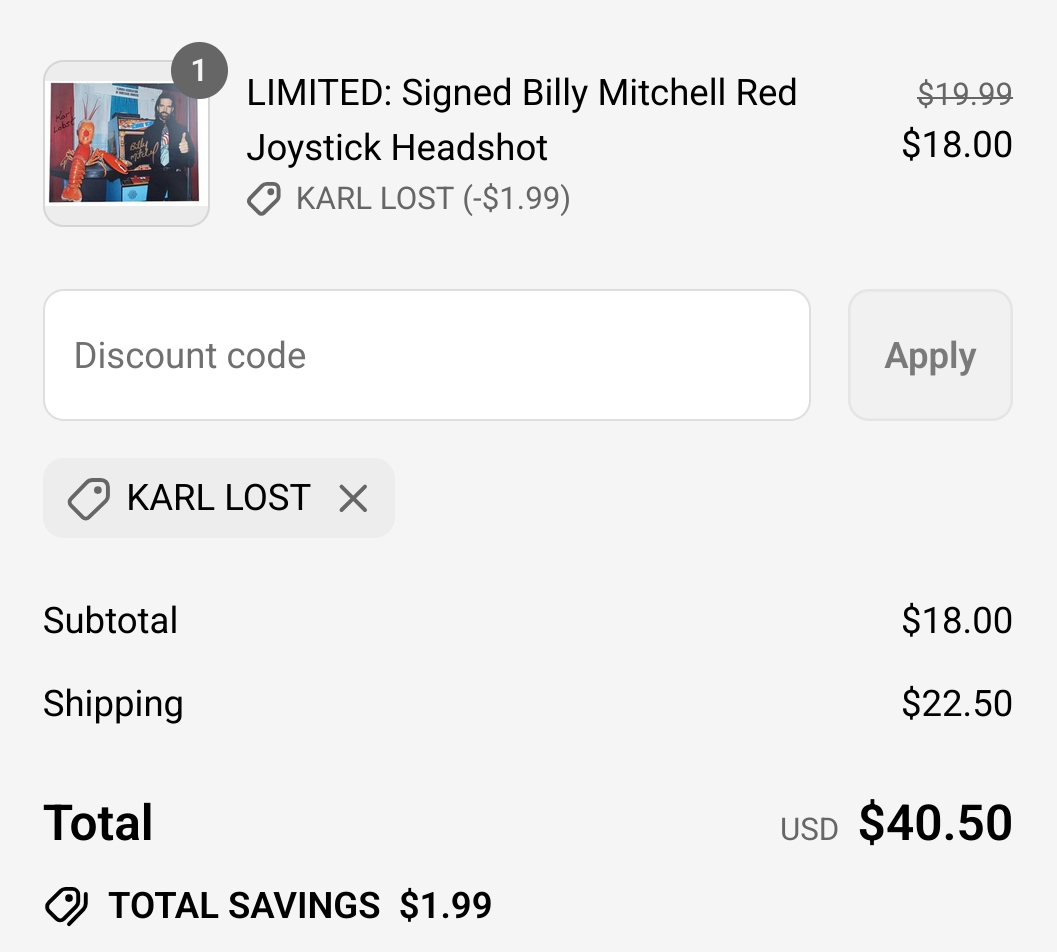This screenshot has height=952, width=1057.
Task: Click the Shipping label
Action: (113, 705)
